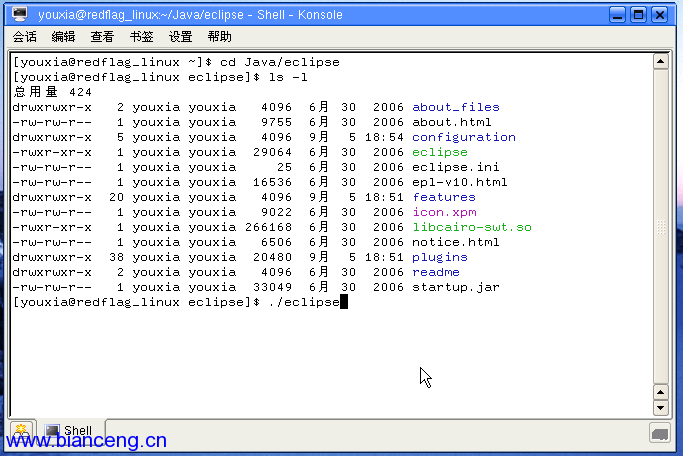The height and width of the screenshot is (456, 683).
Task: Open the 书签 (Bookmarks) menu
Action: tap(142, 37)
